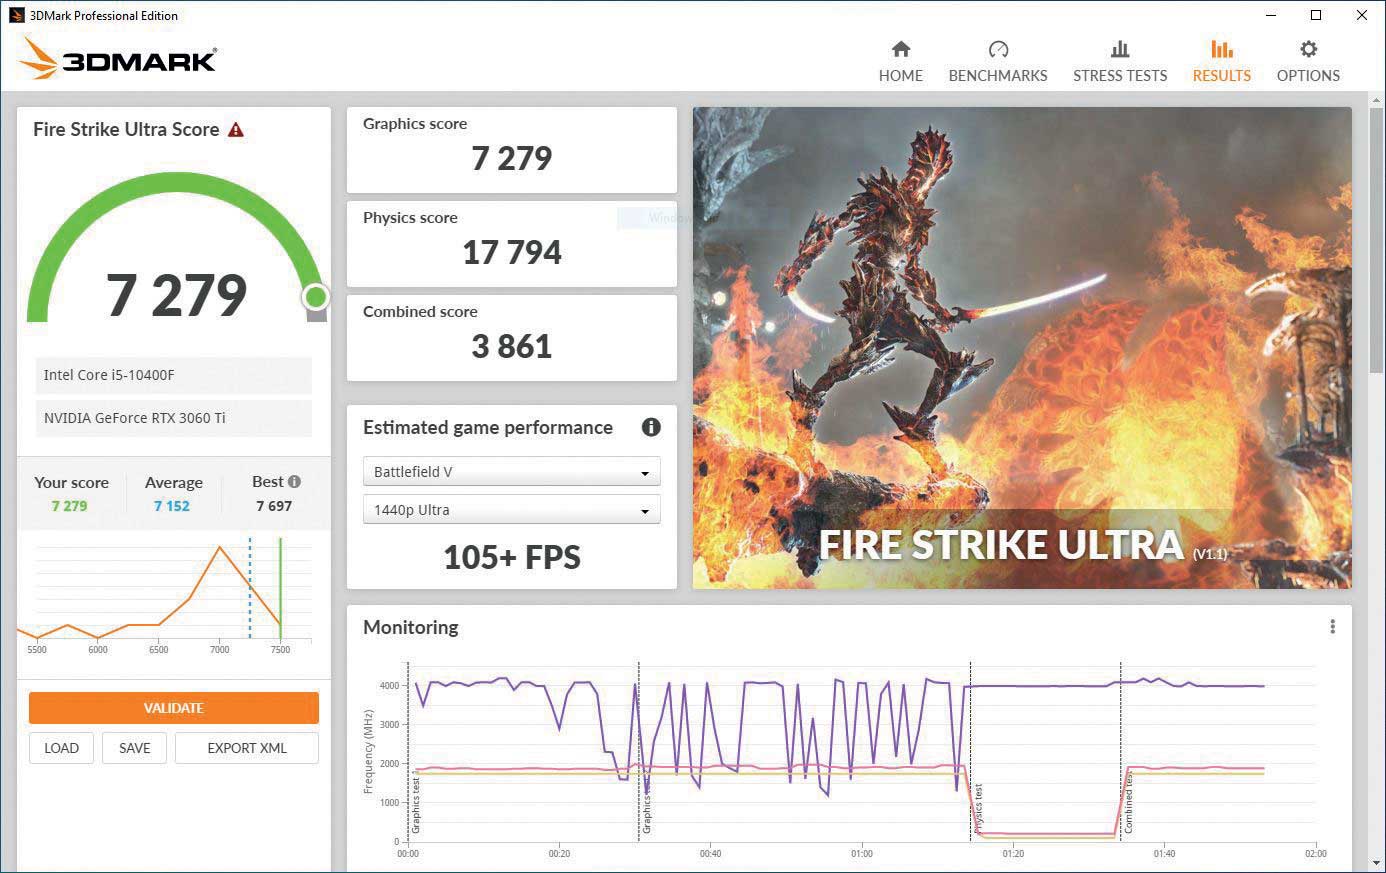Click the Fire Strike Ultra preview image
The image size is (1386, 873).
coord(1021,347)
